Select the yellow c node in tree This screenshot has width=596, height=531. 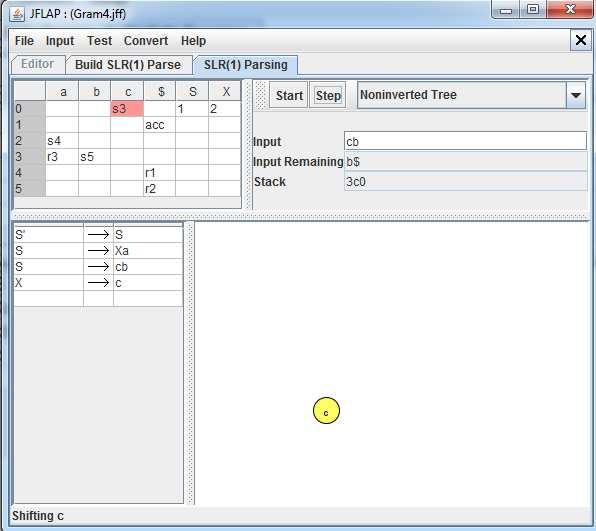pyautogui.click(x=326, y=411)
